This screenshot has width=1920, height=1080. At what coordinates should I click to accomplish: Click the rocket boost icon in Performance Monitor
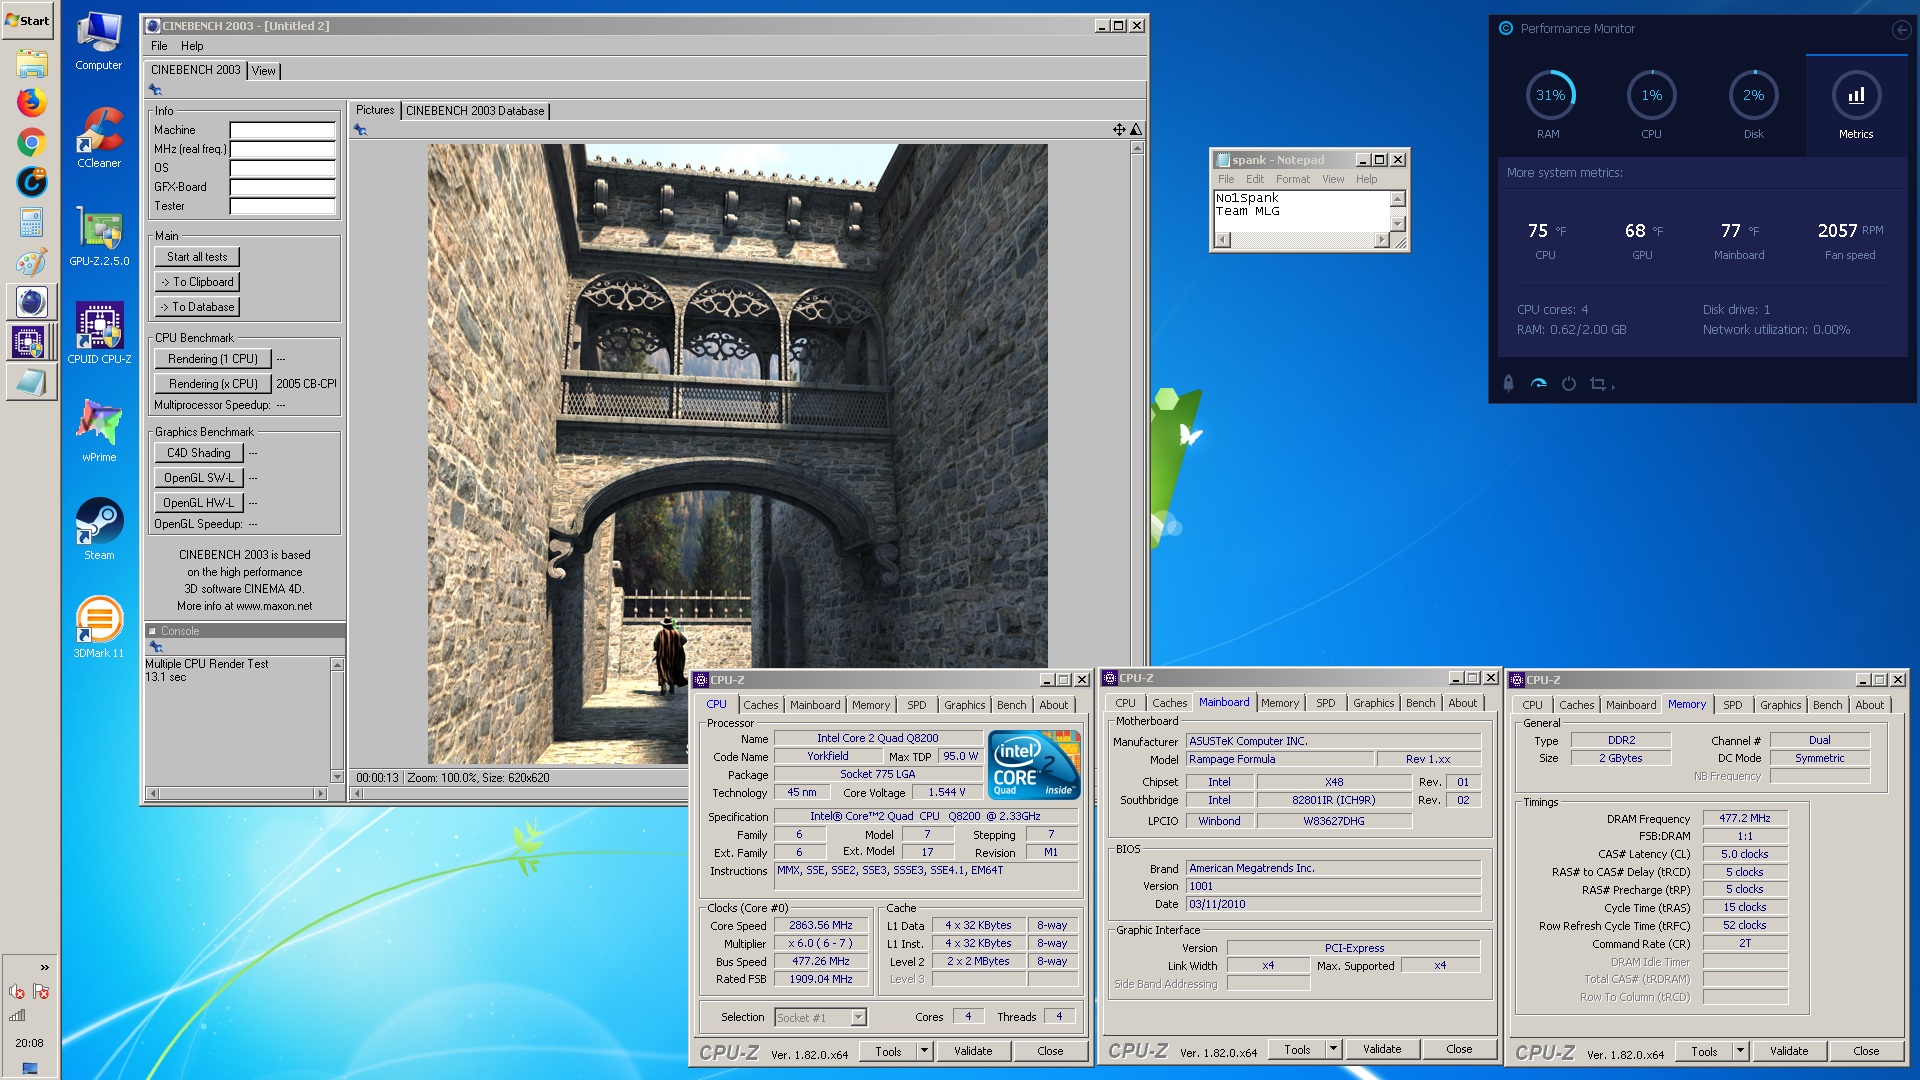[x=1509, y=383]
